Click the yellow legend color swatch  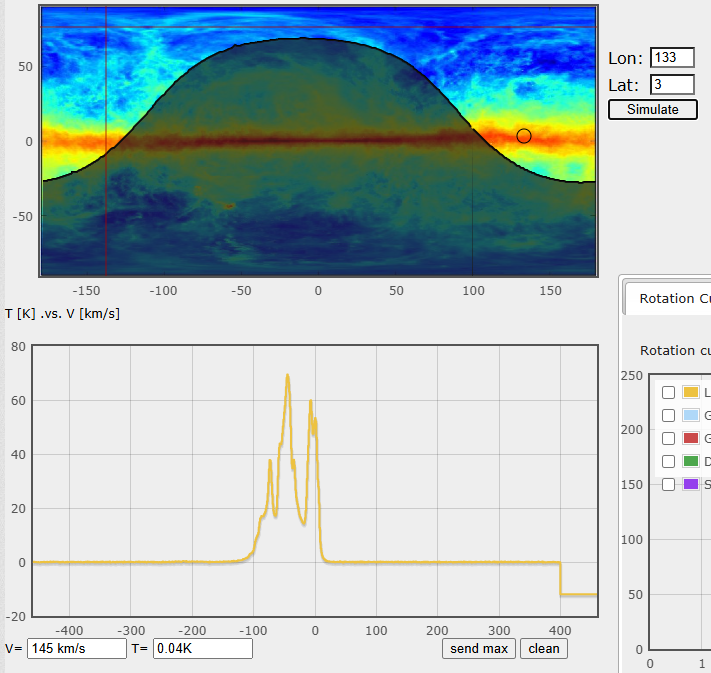pyautogui.click(x=690, y=392)
